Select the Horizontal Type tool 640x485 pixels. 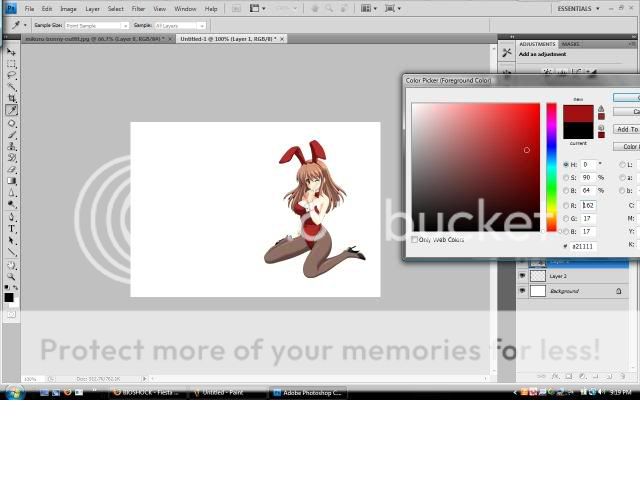pos(11,229)
